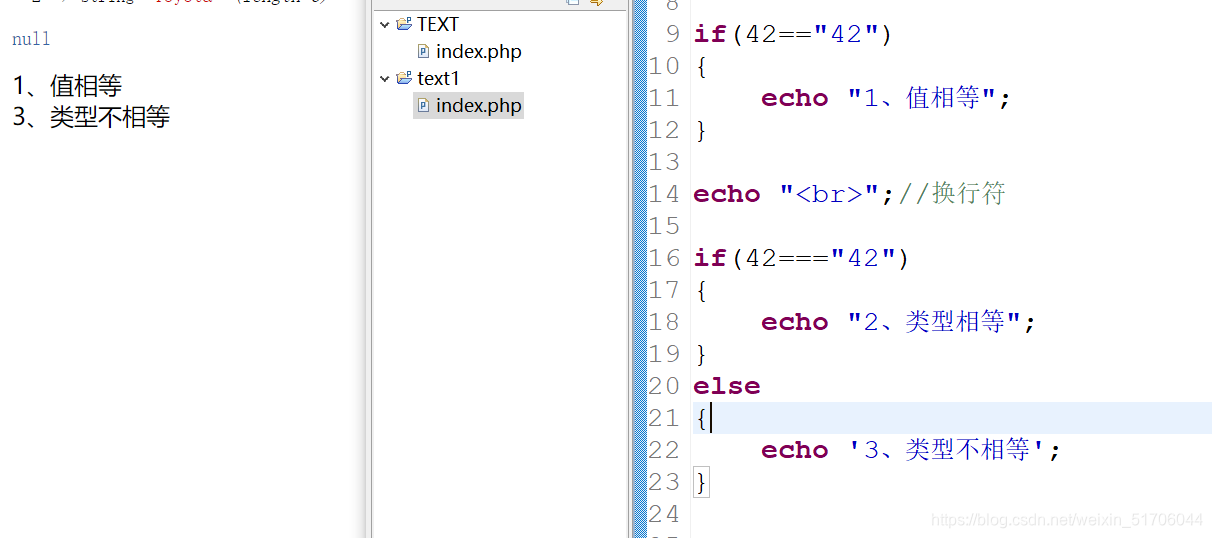The image size is (1212, 538).
Task: Click line number 11 in gutter
Action: 664,98
